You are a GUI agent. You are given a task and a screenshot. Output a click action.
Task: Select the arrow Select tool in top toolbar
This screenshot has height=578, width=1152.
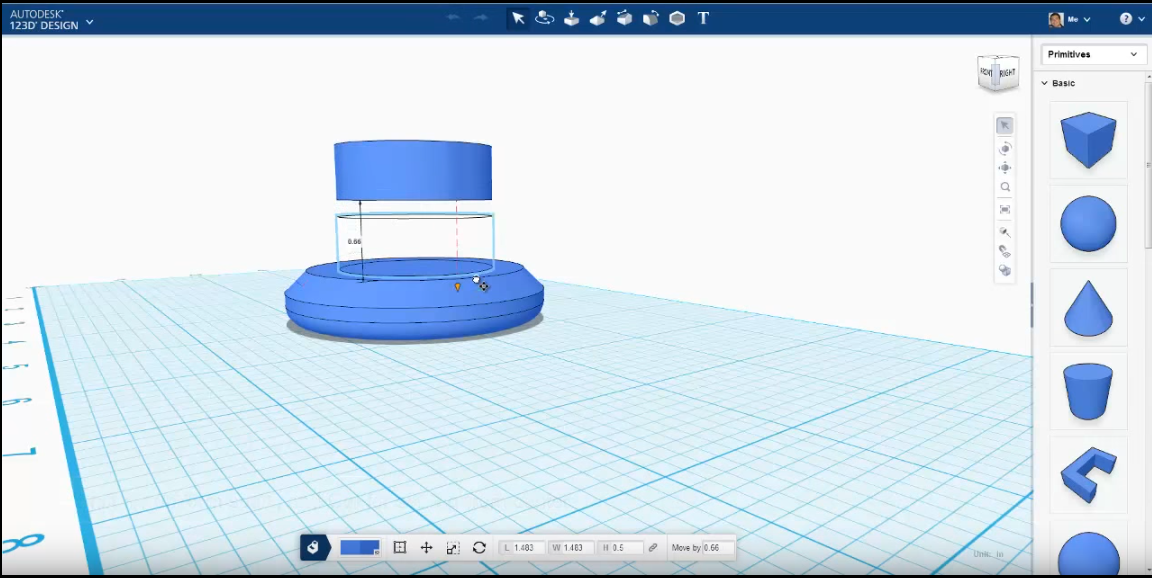click(518, 18)
